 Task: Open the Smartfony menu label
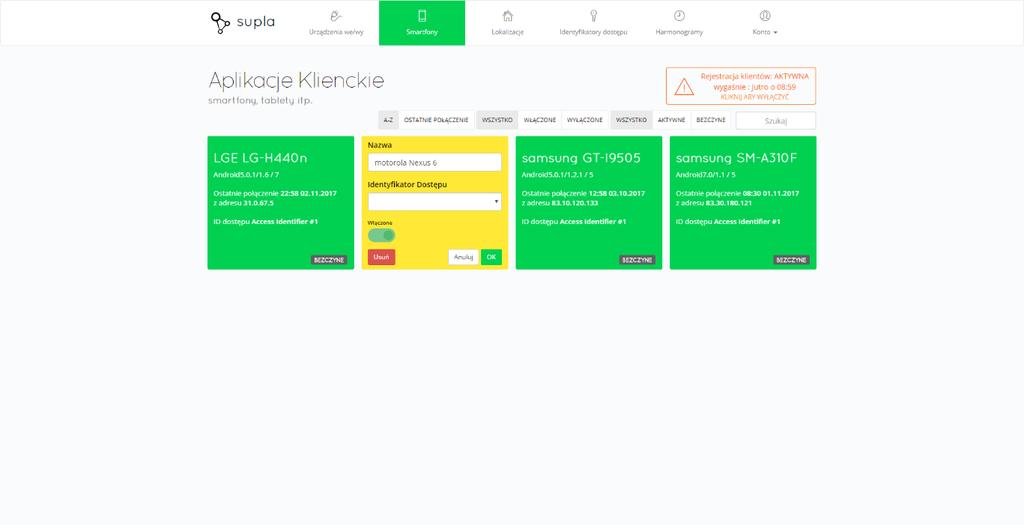click(422, 32)
